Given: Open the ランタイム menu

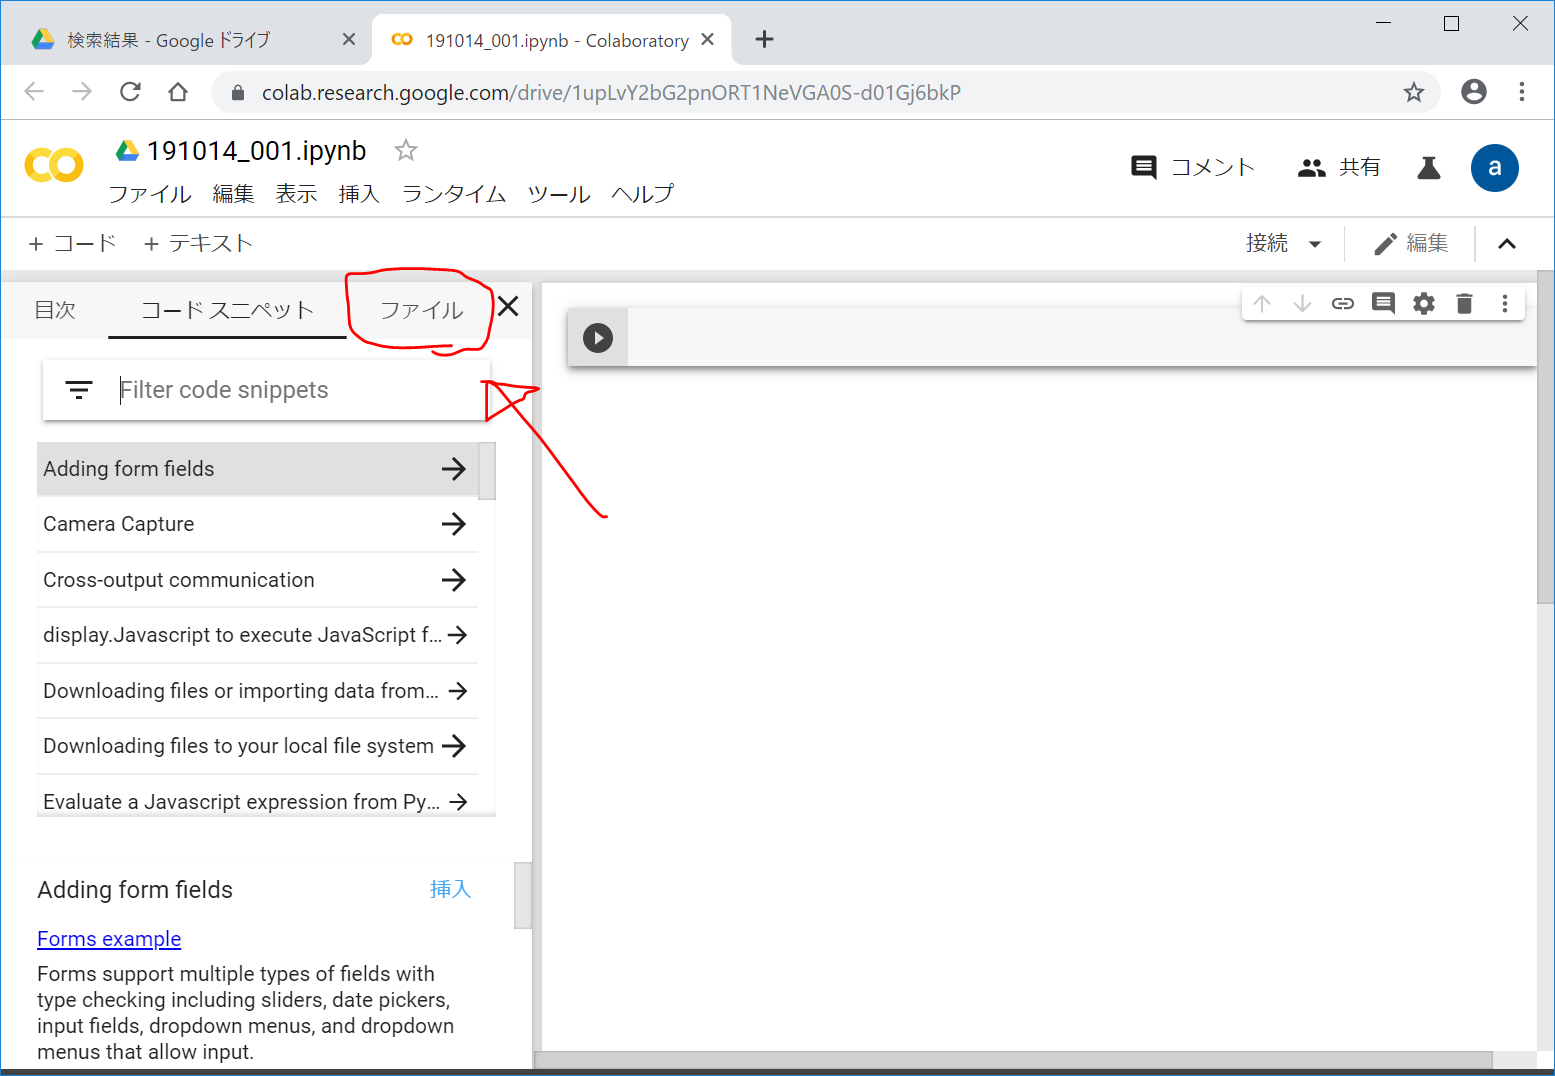Looking at the screenshot, I should tap(453, 194).
